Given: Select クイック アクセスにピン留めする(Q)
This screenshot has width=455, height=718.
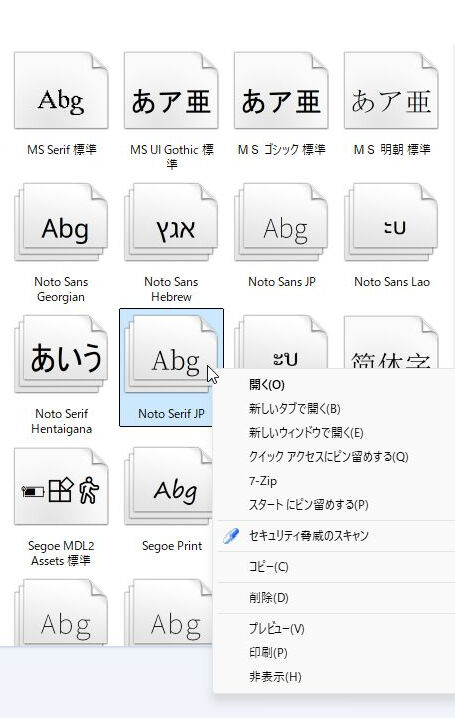Looking at the screenshot, I should (329, 457).
